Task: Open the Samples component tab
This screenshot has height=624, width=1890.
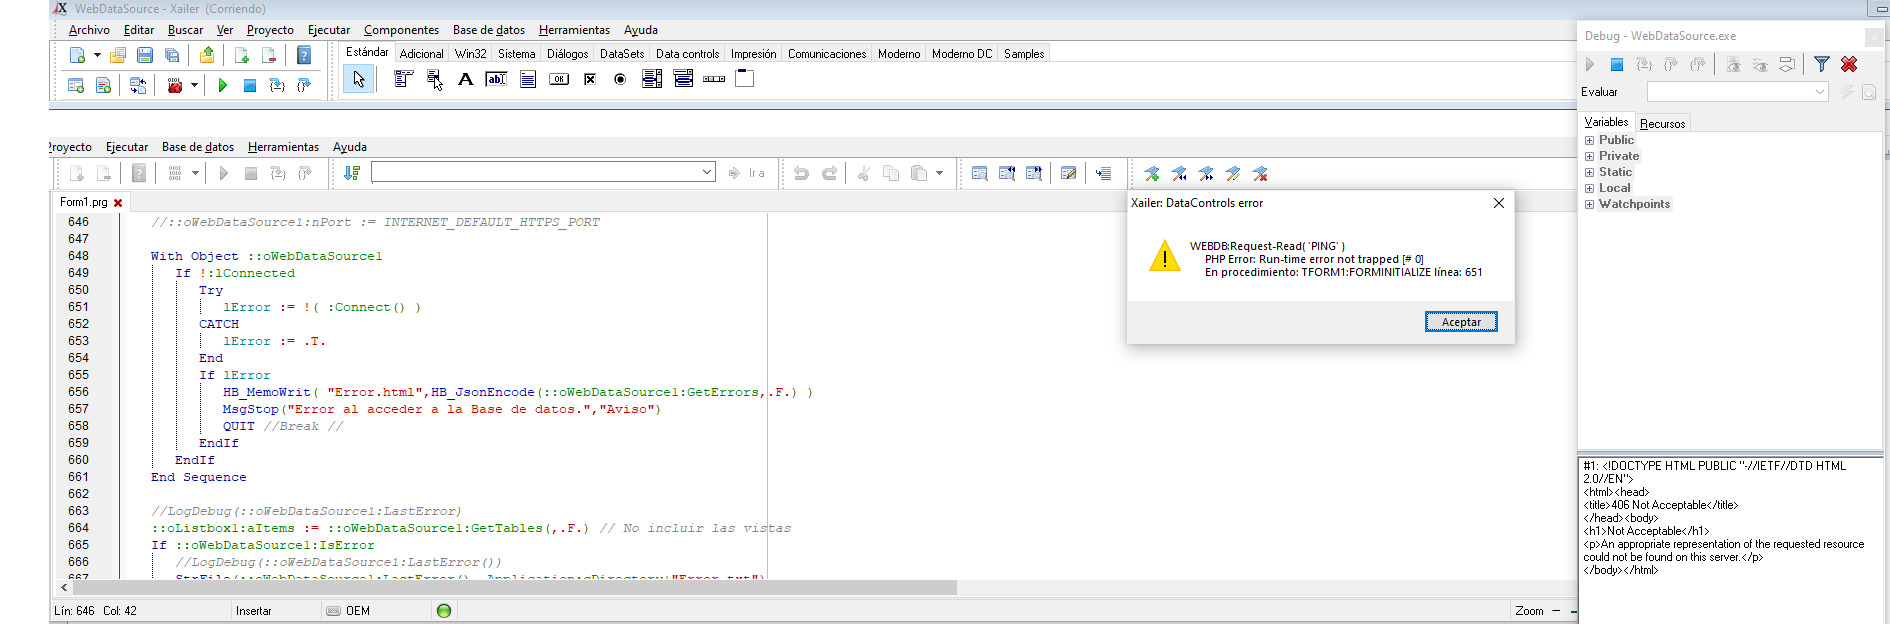Action: click(1024, 54)
